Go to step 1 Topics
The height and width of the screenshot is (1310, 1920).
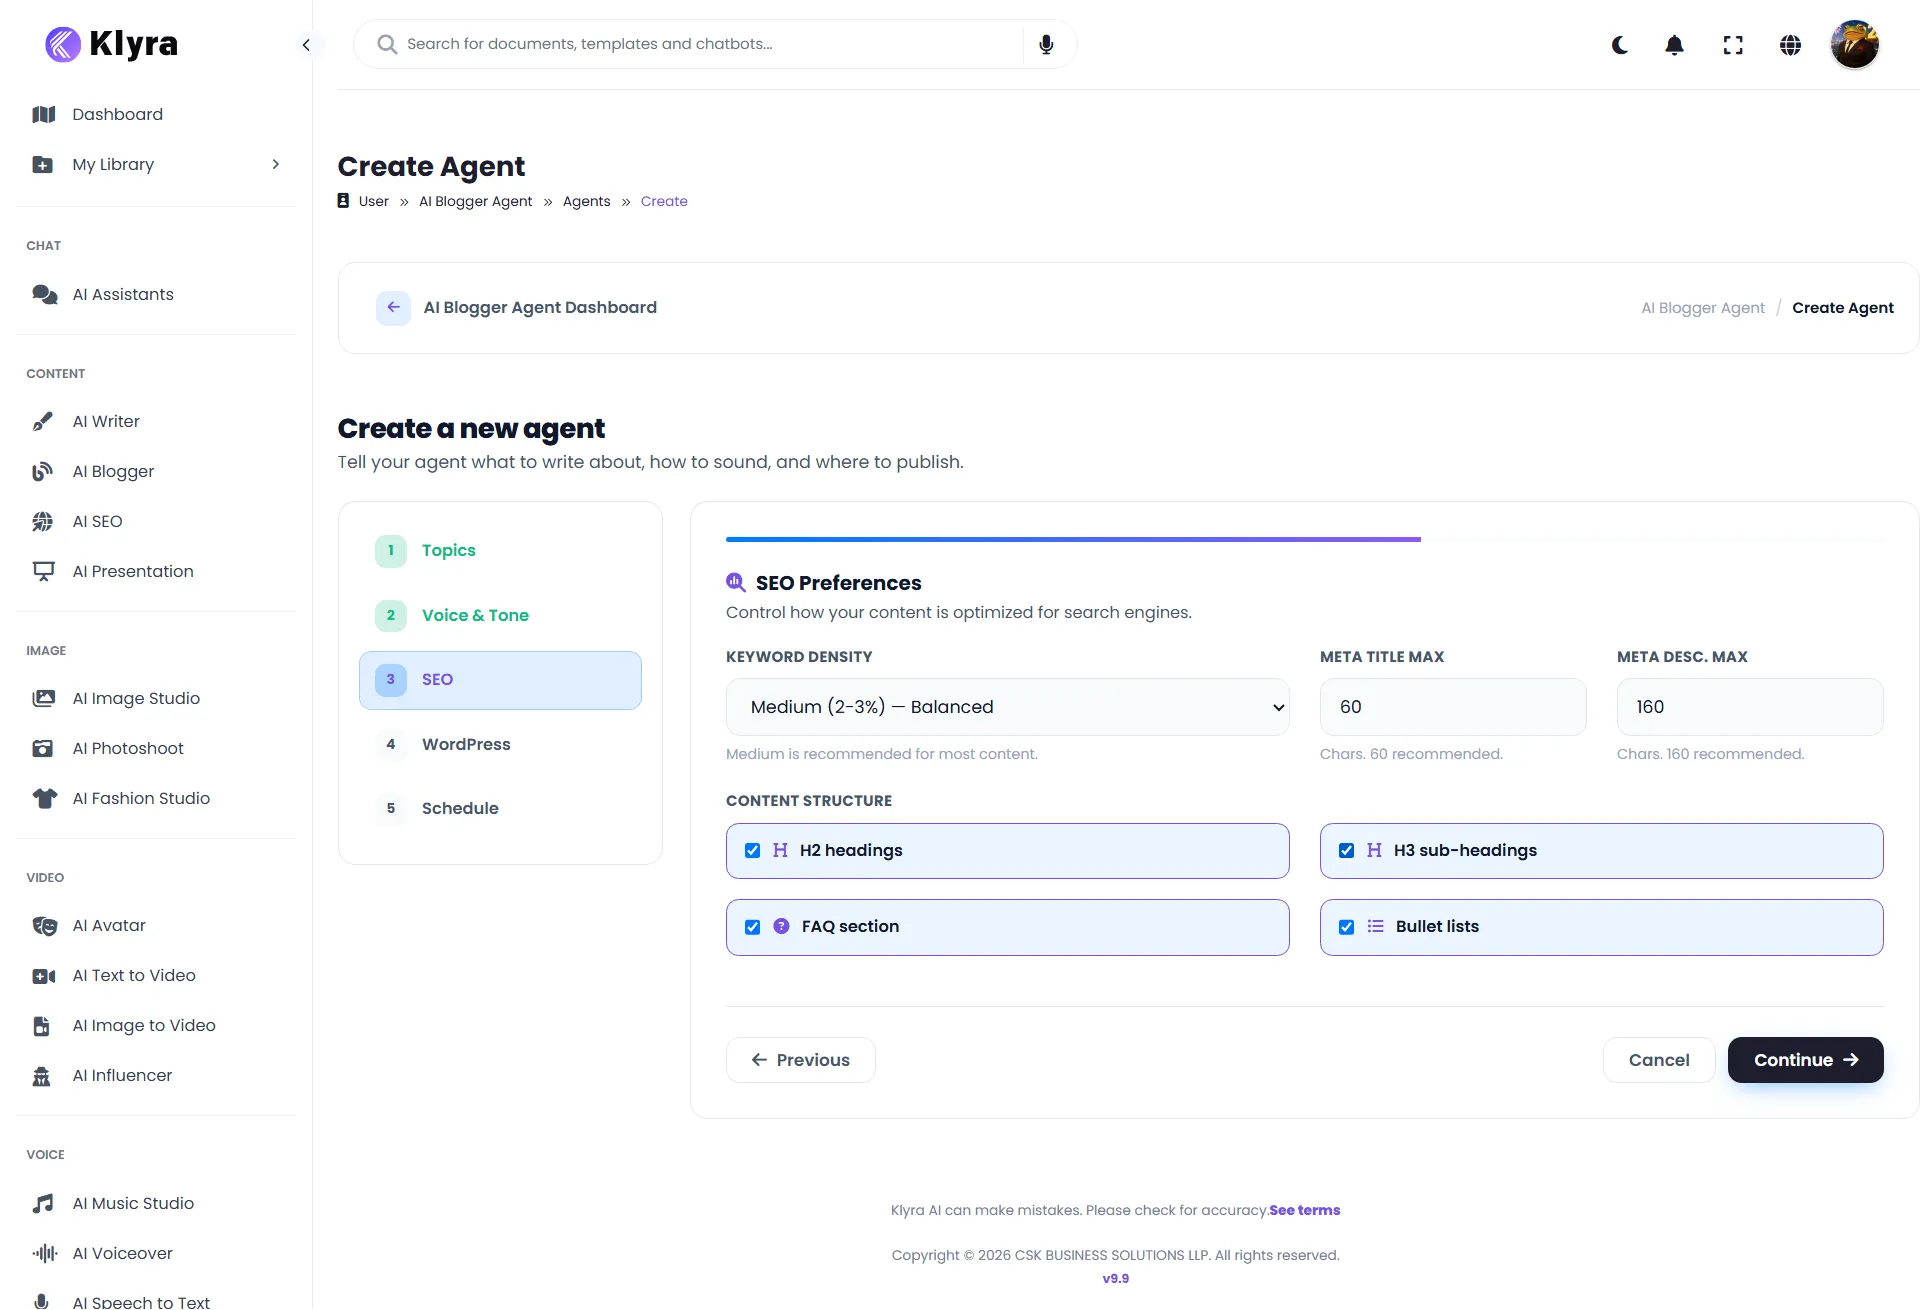click(500, 550)
